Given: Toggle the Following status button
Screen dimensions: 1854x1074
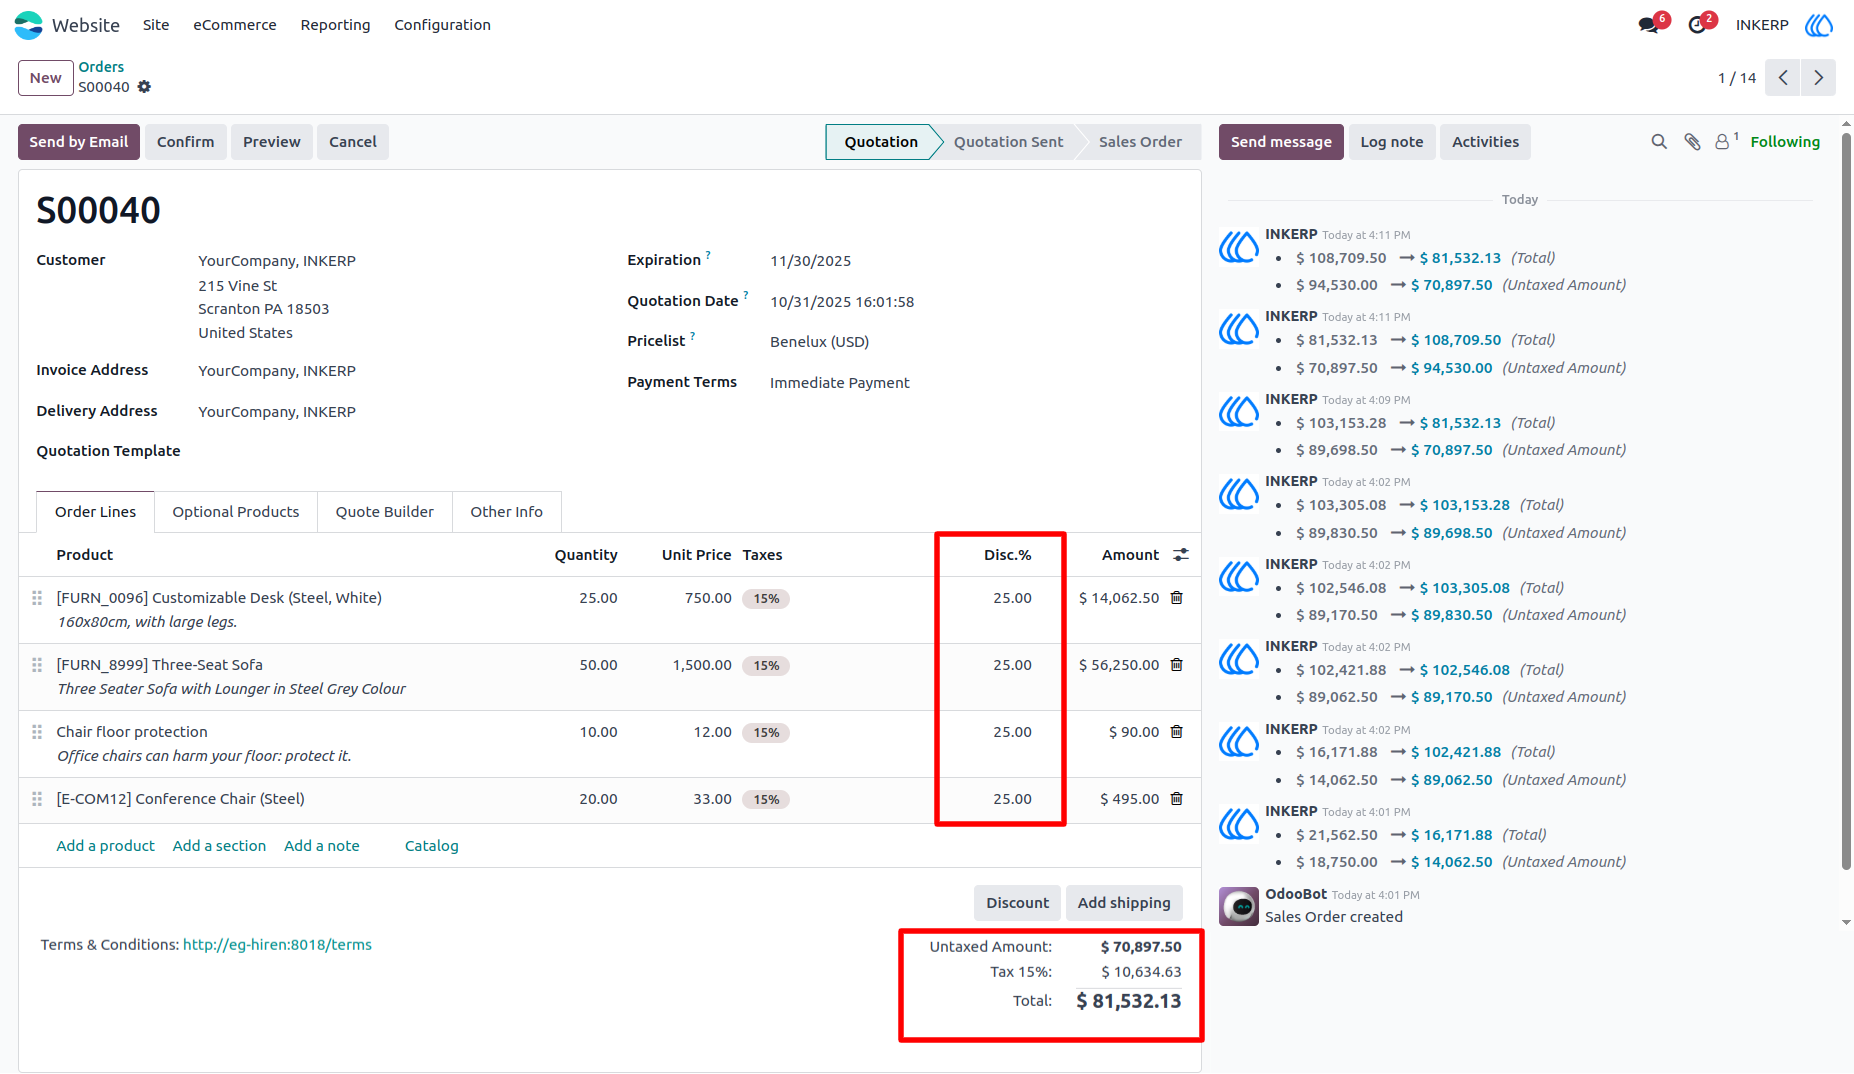Looking at the screenshot, I should click(x=1785, y=142).
